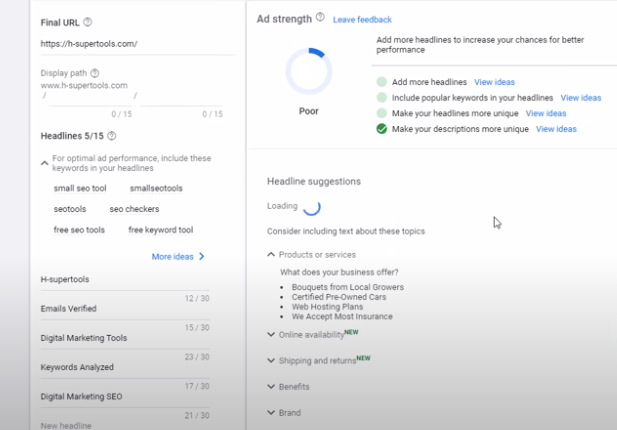The image size is (617, 430).
Task: Click the New headline input field
Action: click(x=125, y=425)
